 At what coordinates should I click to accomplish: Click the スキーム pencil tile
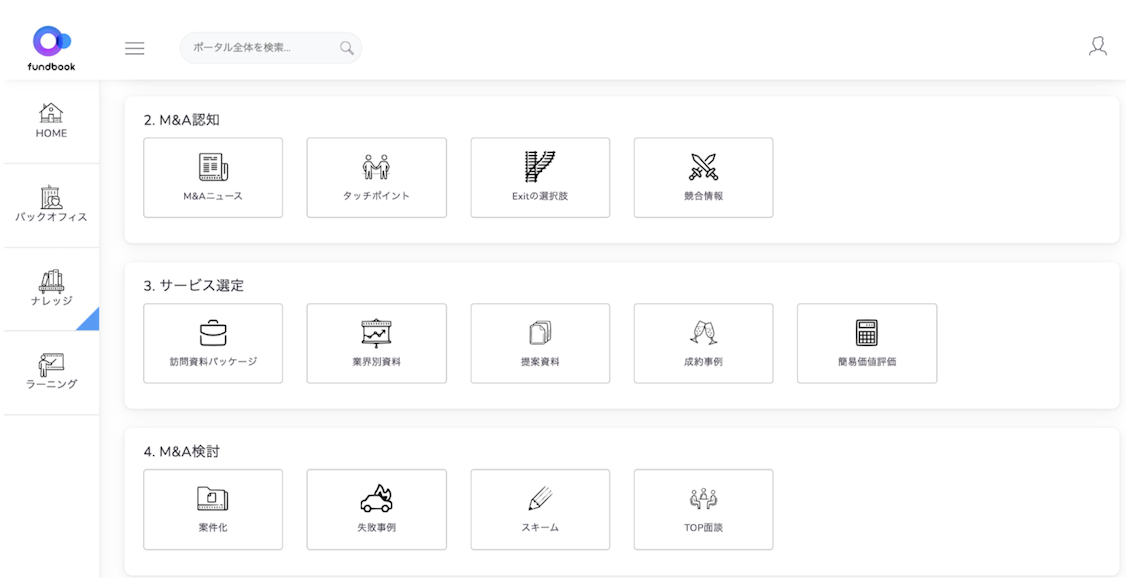pos(540,510)
